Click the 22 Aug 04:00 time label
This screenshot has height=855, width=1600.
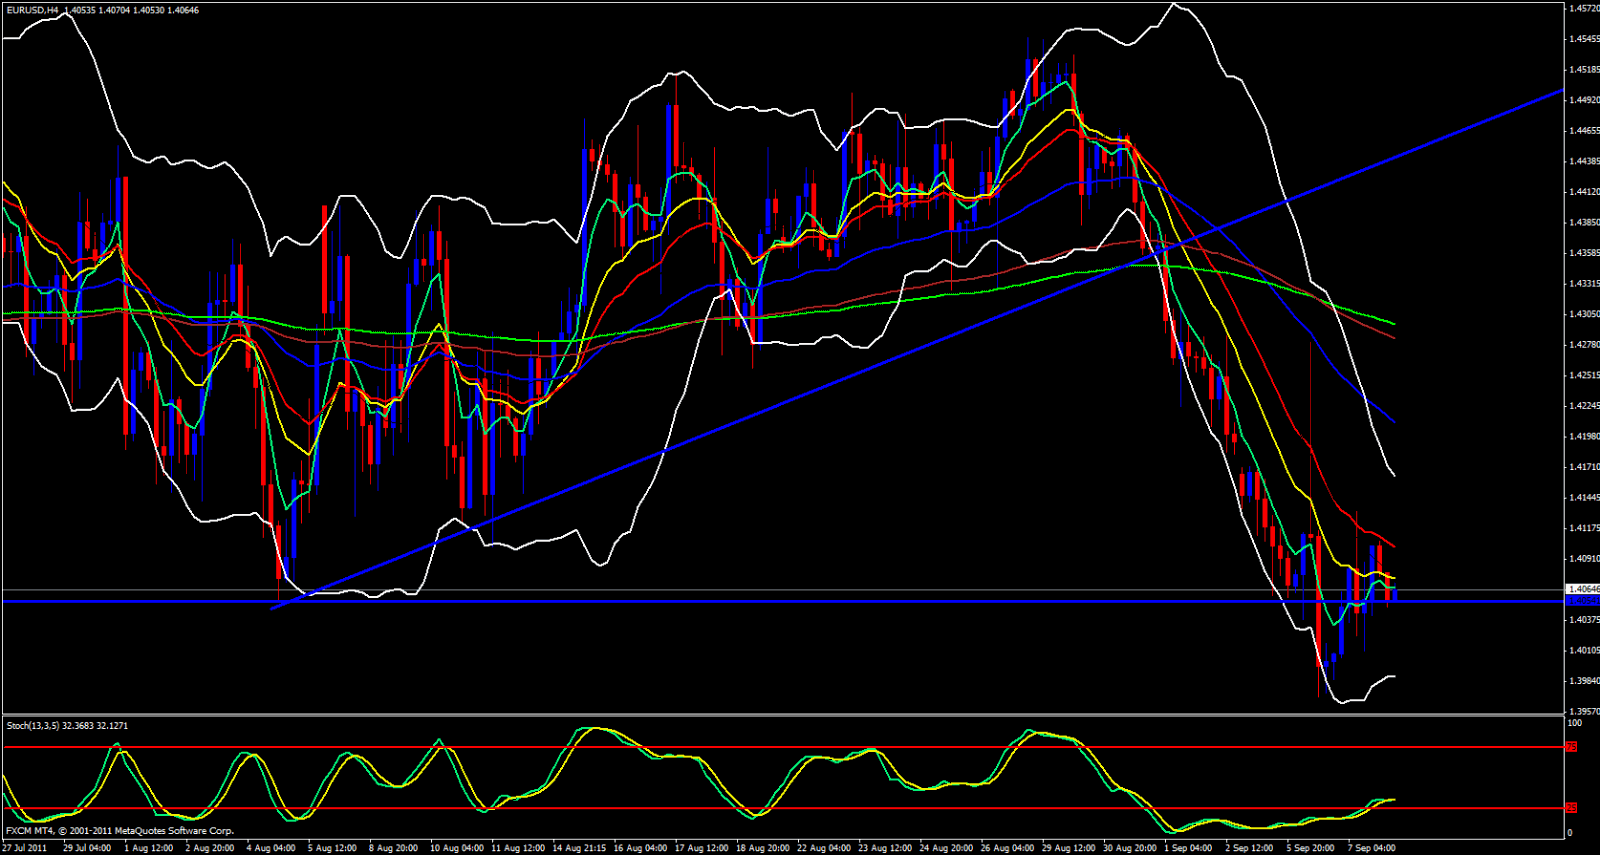click(824, 848)
